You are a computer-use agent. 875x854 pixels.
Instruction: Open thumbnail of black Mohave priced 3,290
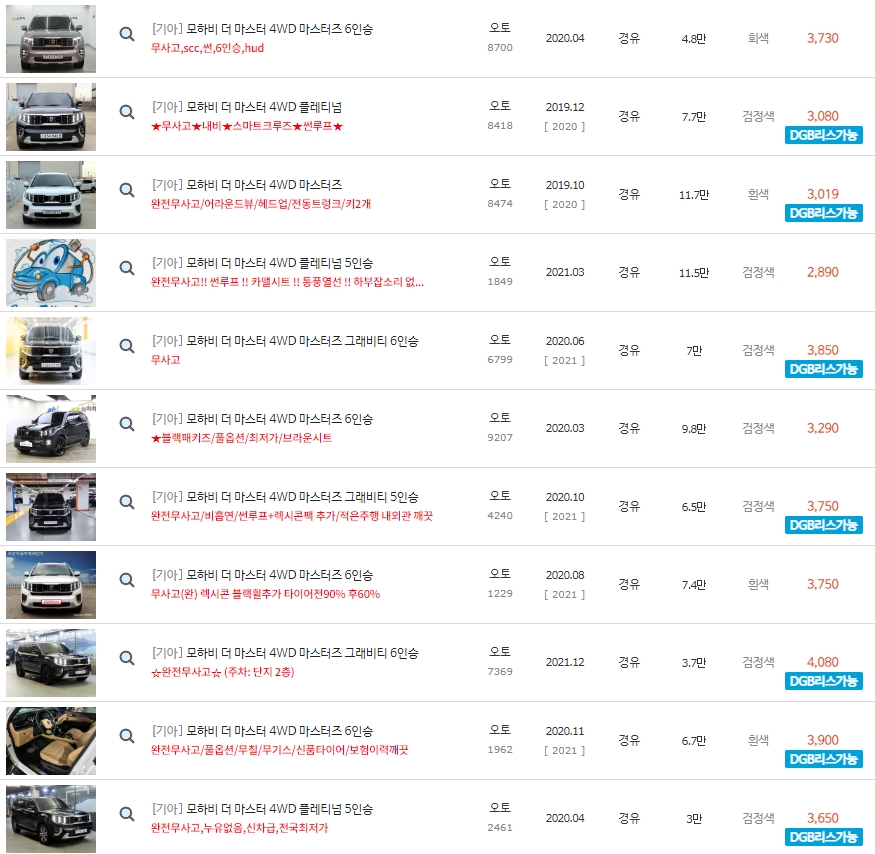click(51, 429)
